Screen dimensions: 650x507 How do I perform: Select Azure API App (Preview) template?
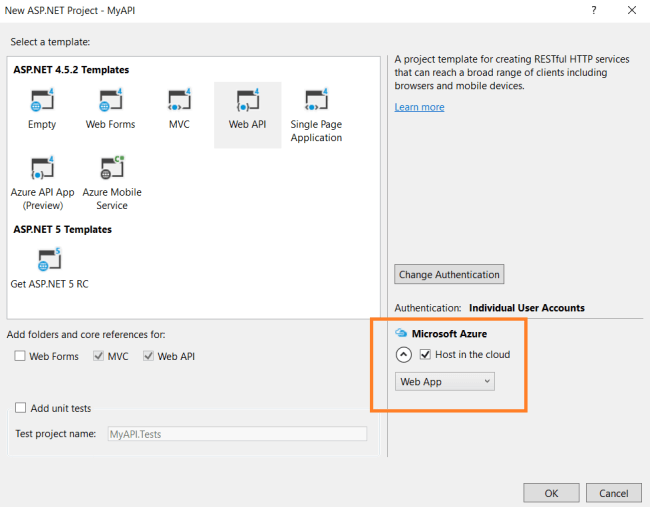coord(42,168)
